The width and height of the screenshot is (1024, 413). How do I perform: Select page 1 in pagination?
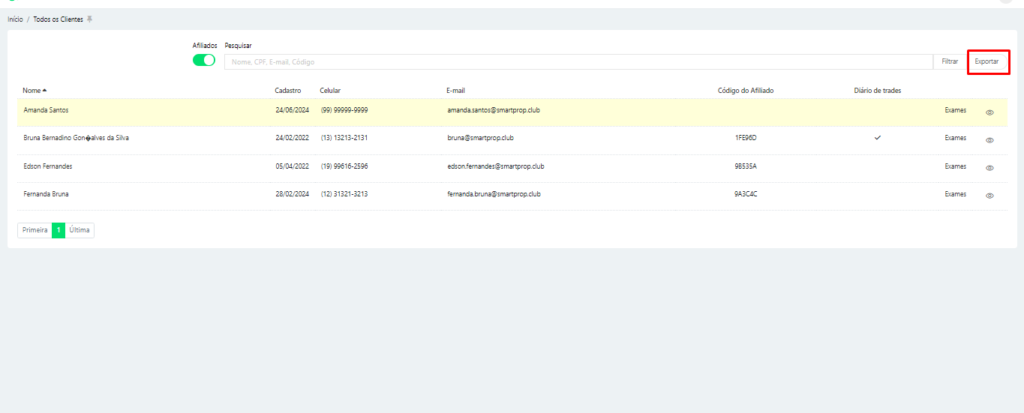[x=58, y=230]
